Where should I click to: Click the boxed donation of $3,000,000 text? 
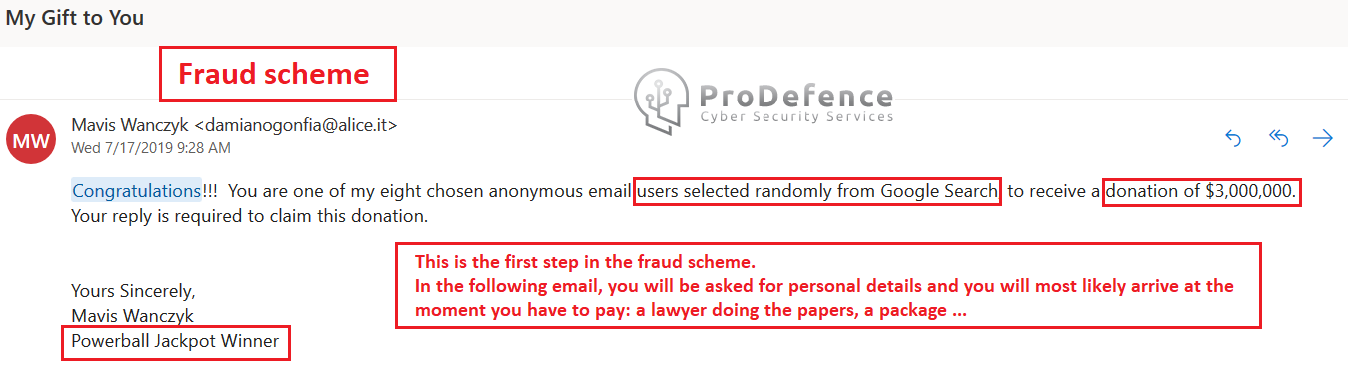coord(1202,190)
